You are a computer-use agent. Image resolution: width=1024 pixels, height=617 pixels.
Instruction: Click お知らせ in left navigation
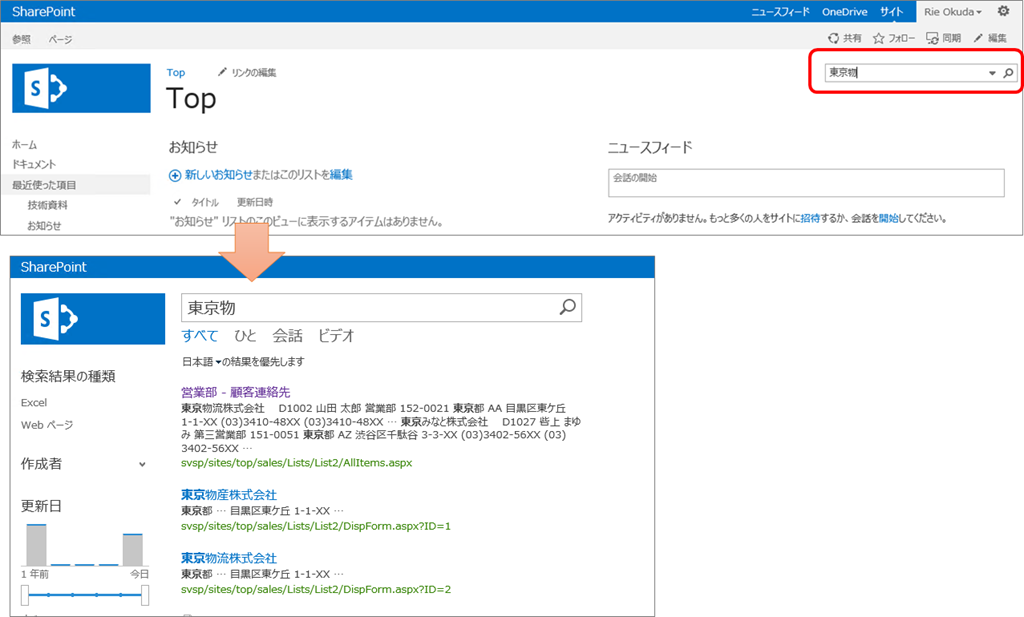[x=44, y=226]
